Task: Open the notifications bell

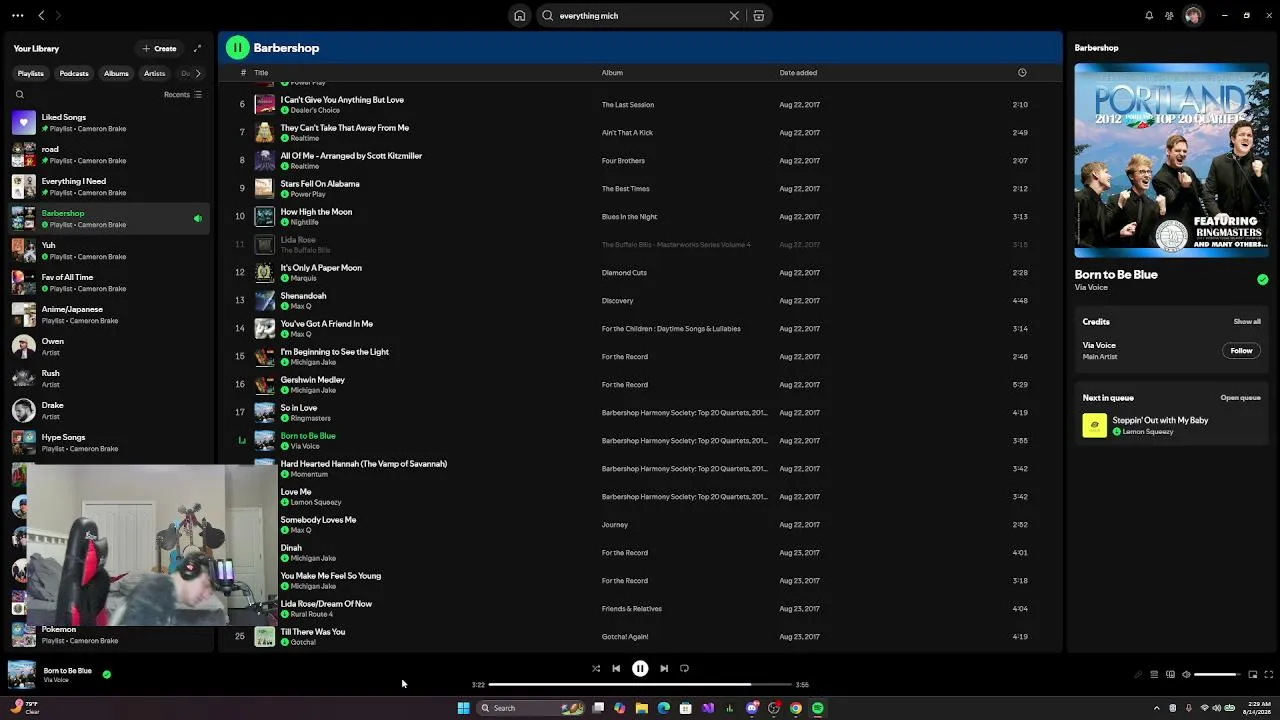Action: (x=1149, y=15)
